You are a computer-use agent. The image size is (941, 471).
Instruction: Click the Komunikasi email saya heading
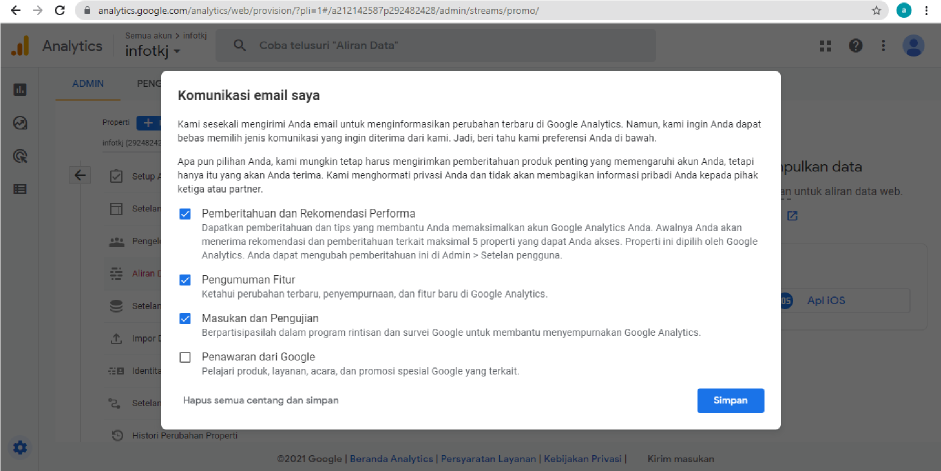(x=248, y=95)
